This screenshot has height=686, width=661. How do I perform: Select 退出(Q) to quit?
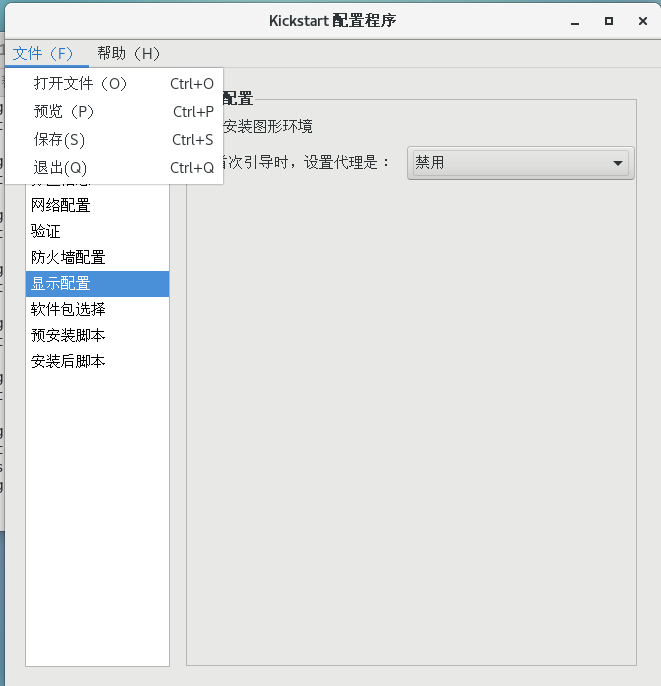(x=114, y=168)
